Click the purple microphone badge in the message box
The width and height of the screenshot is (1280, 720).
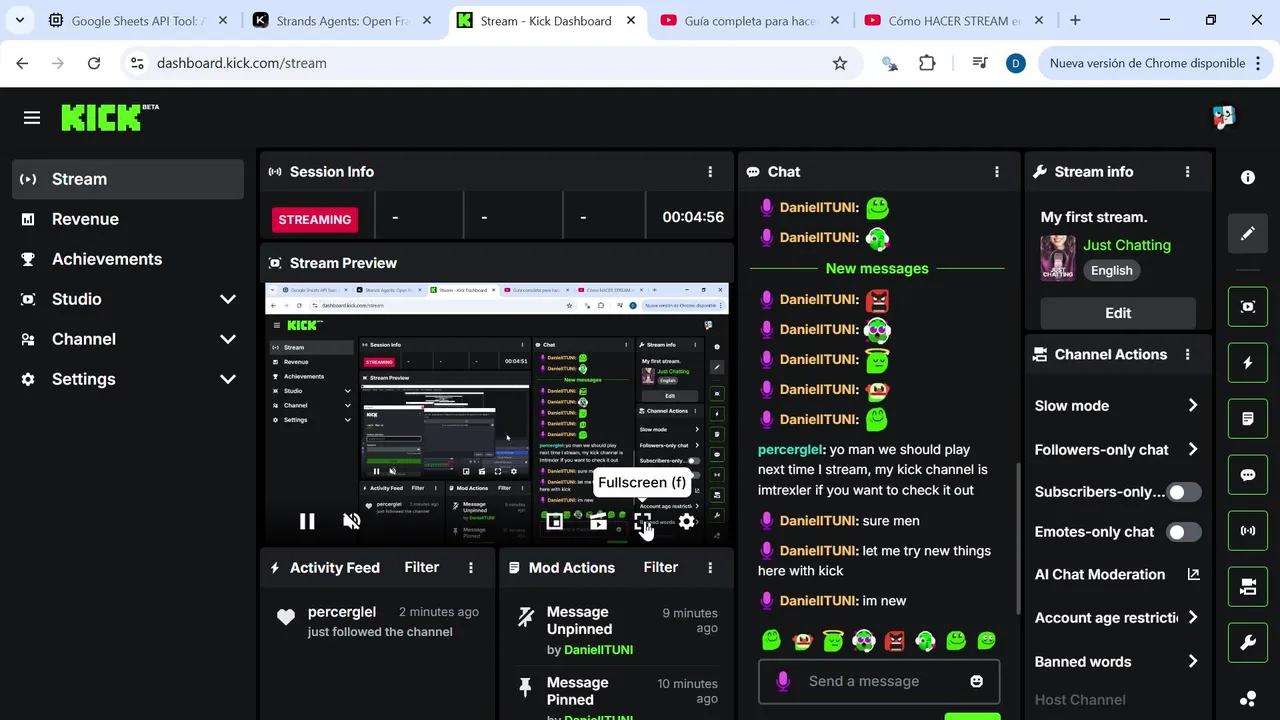click(x=783, y=681)
